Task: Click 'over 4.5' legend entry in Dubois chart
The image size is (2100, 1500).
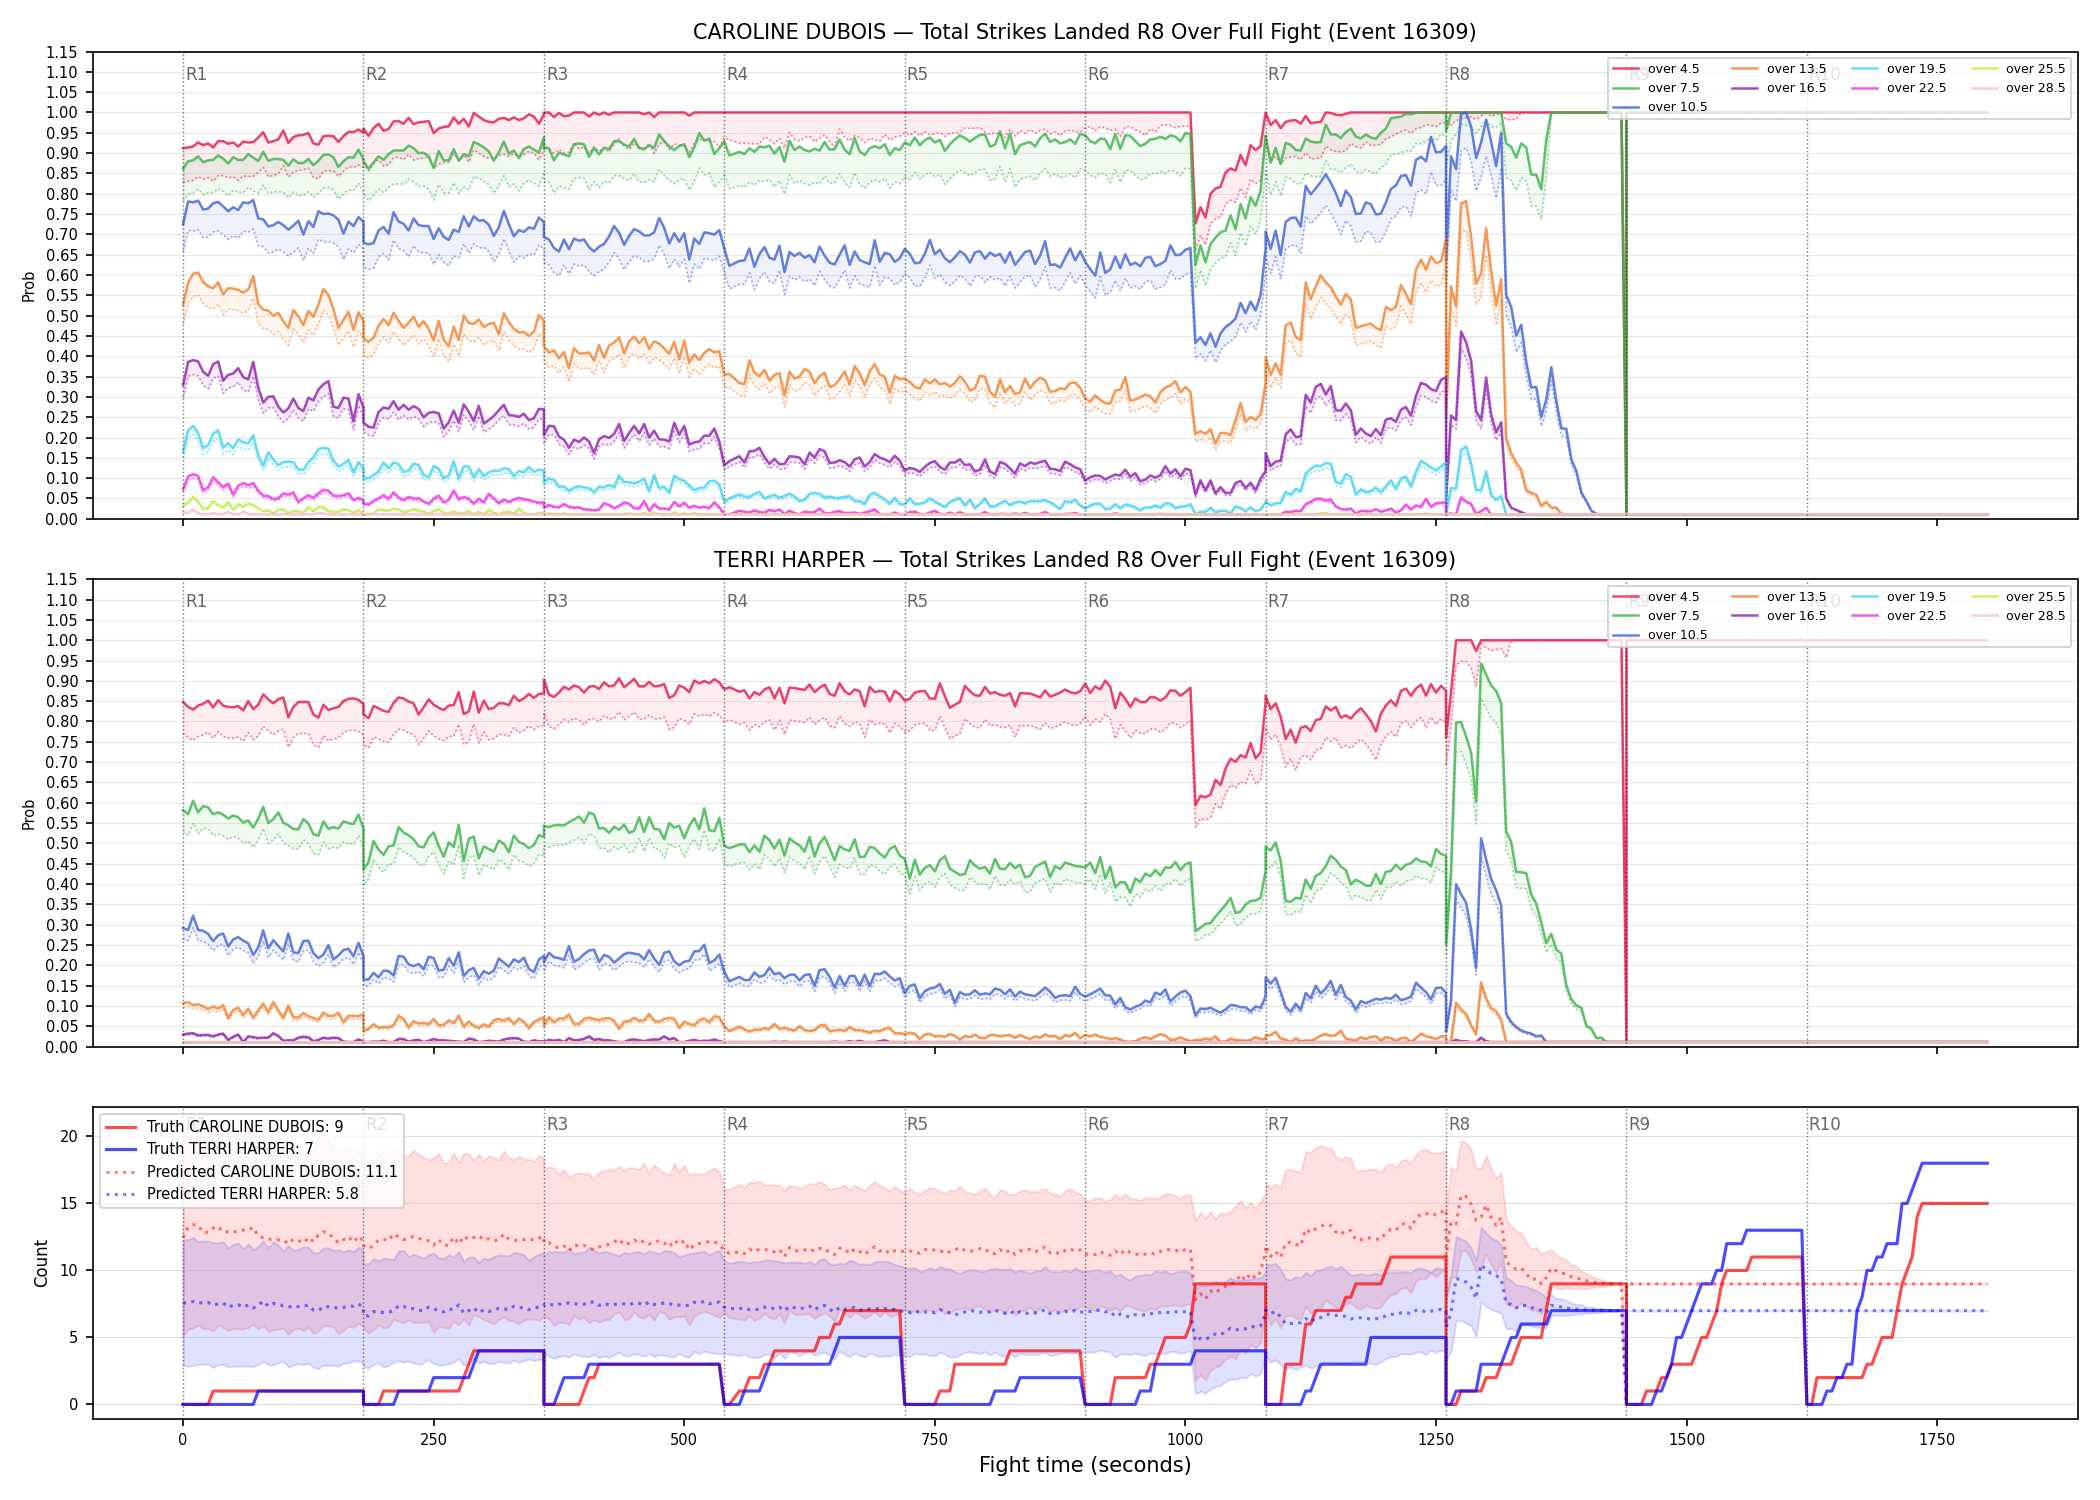Action: [1655, 69]
